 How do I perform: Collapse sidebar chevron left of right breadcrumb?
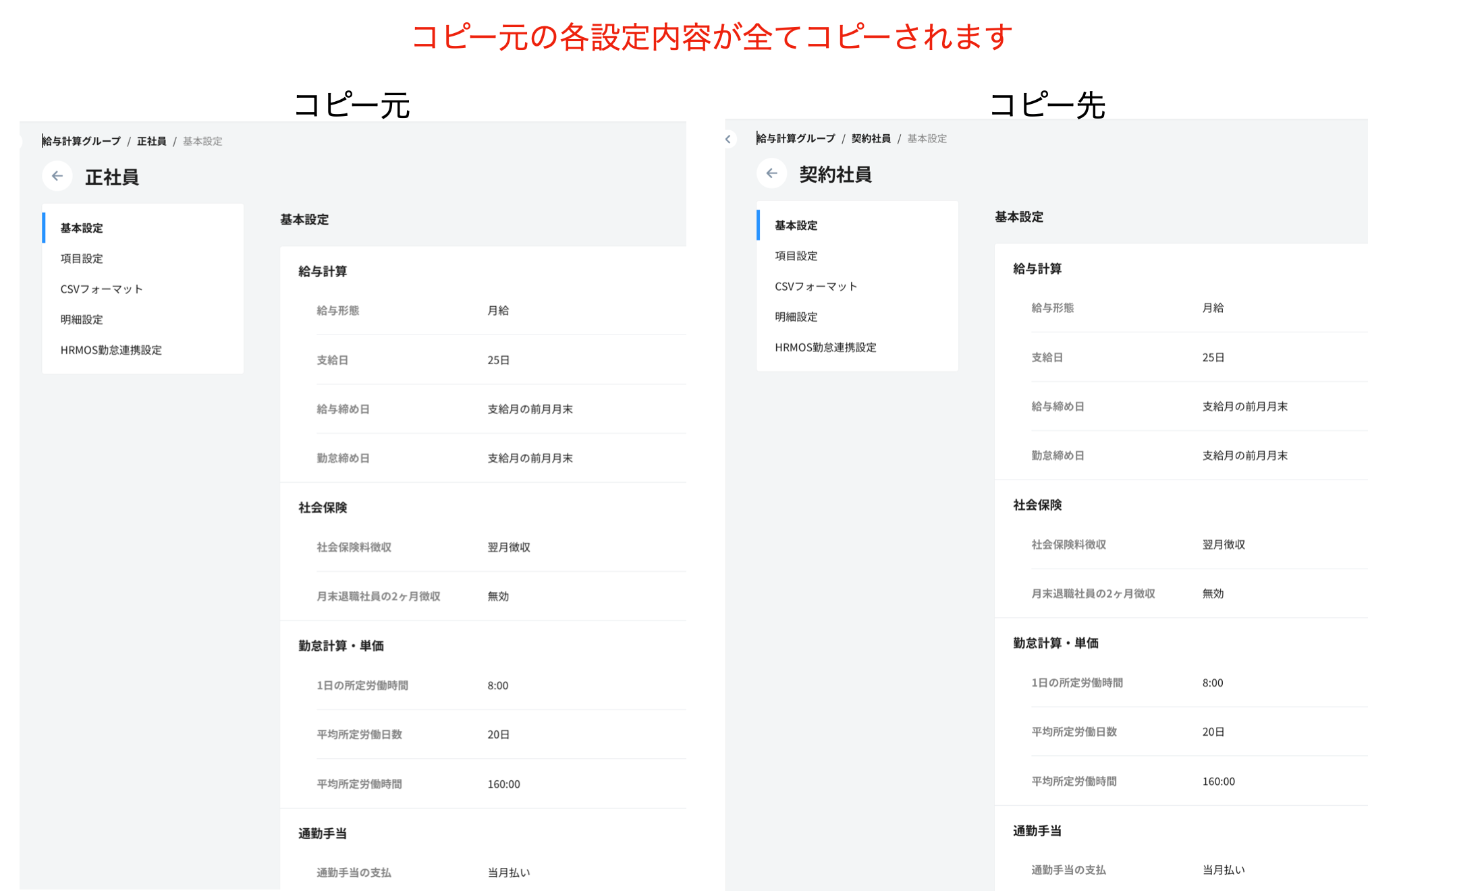(x=728, y=139)
